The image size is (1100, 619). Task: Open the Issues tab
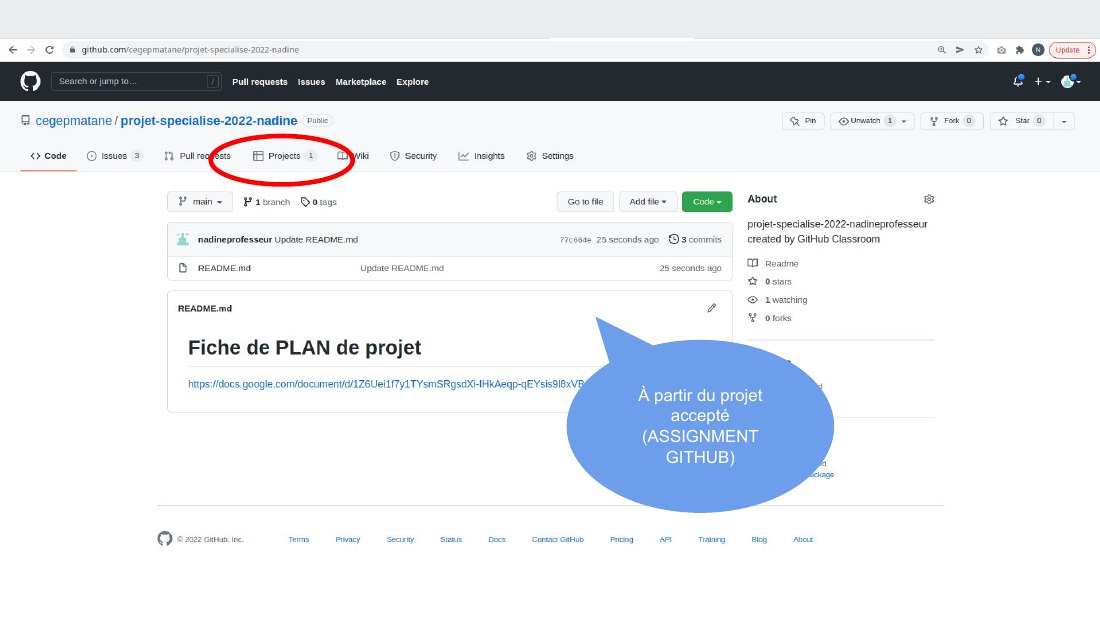pyautogui.click(x=114, y=156)
